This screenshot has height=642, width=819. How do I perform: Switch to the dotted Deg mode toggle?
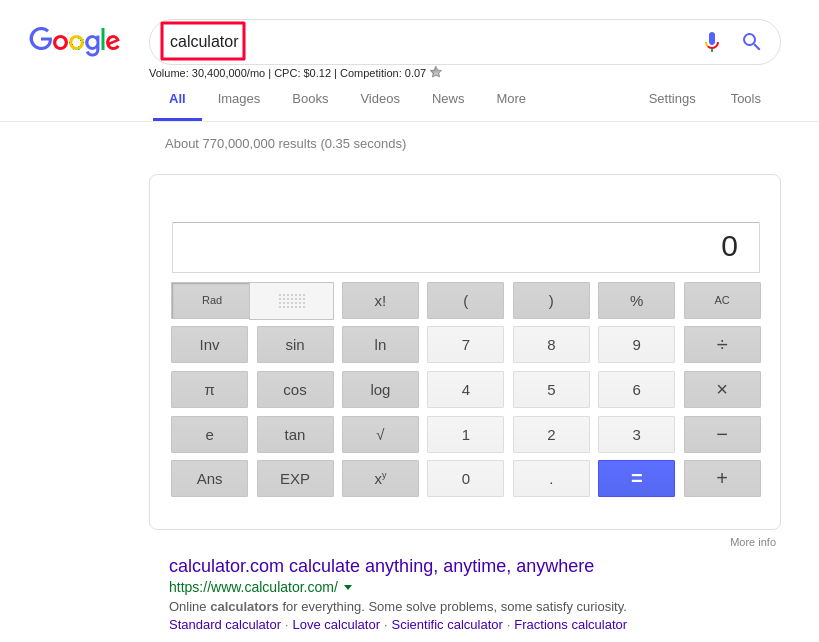click(x=291, y=301)
